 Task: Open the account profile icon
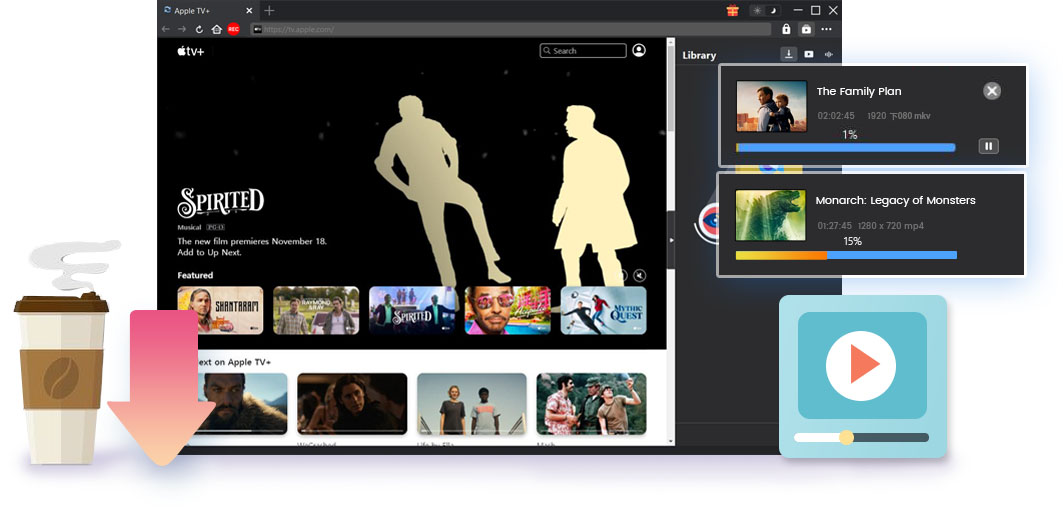point(639,50)
